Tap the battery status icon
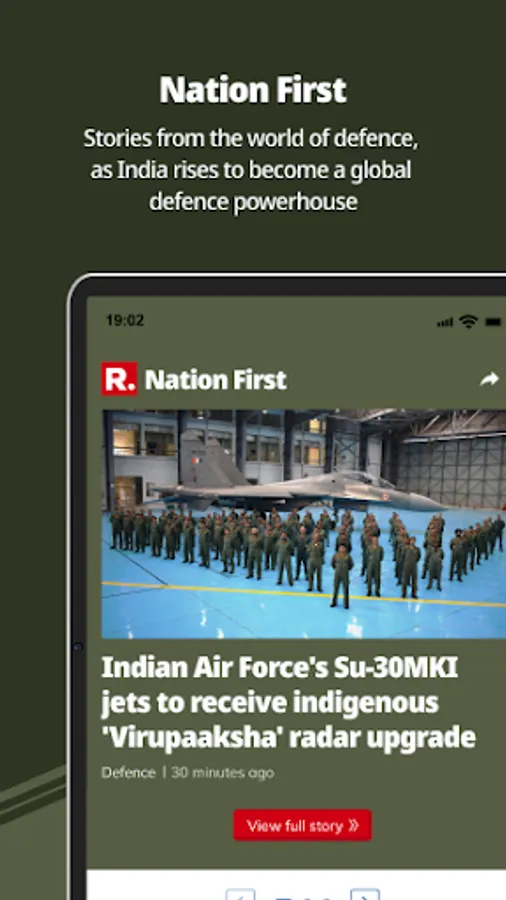This screenshot has width=506, height=900. click(x=493, y=322)
